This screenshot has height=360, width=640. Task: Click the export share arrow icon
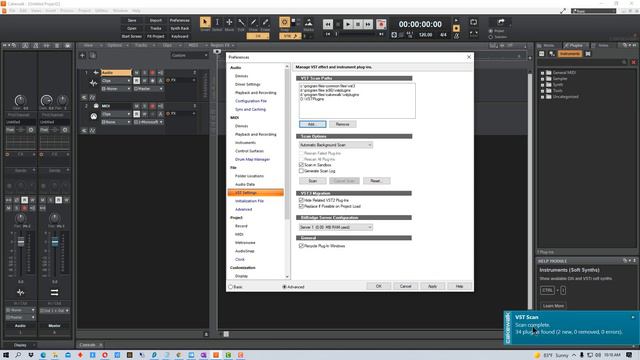pos(501,22)
